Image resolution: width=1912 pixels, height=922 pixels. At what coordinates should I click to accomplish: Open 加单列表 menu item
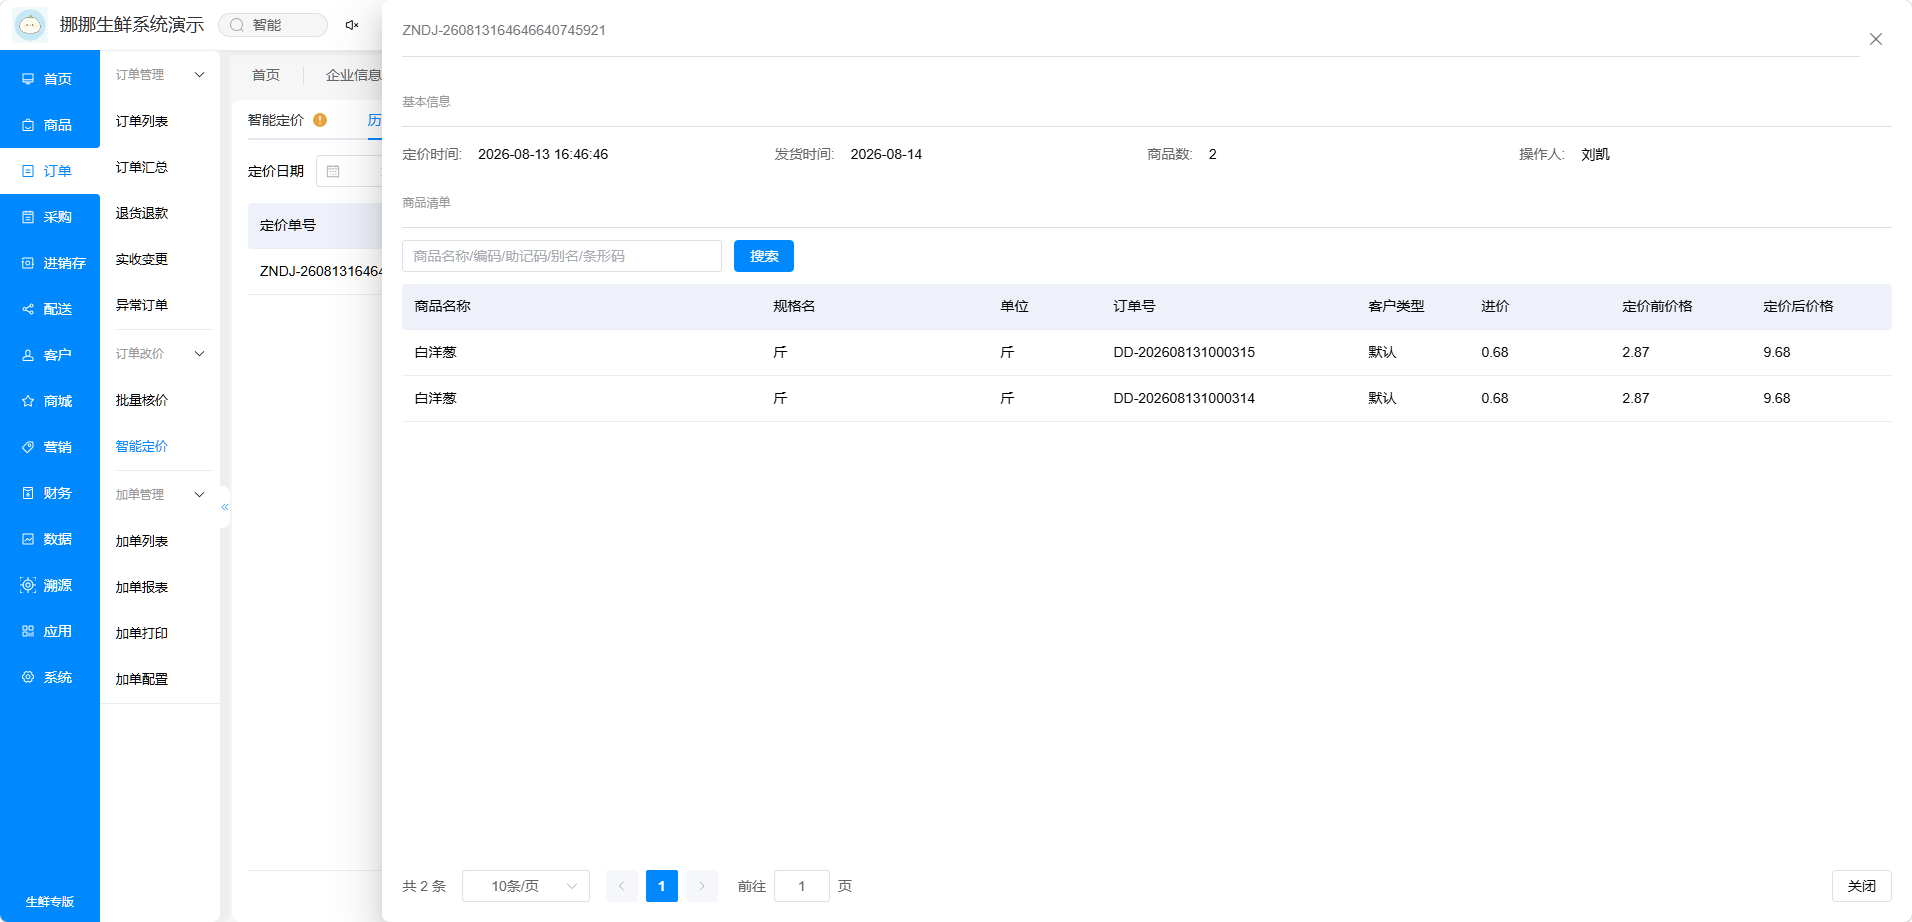tap(142, 541)
